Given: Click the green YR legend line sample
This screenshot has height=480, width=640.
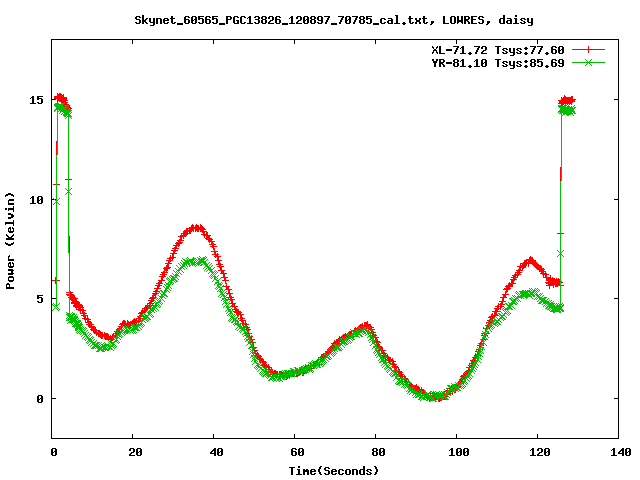Looking at the screenshot, I should [588, 62].
